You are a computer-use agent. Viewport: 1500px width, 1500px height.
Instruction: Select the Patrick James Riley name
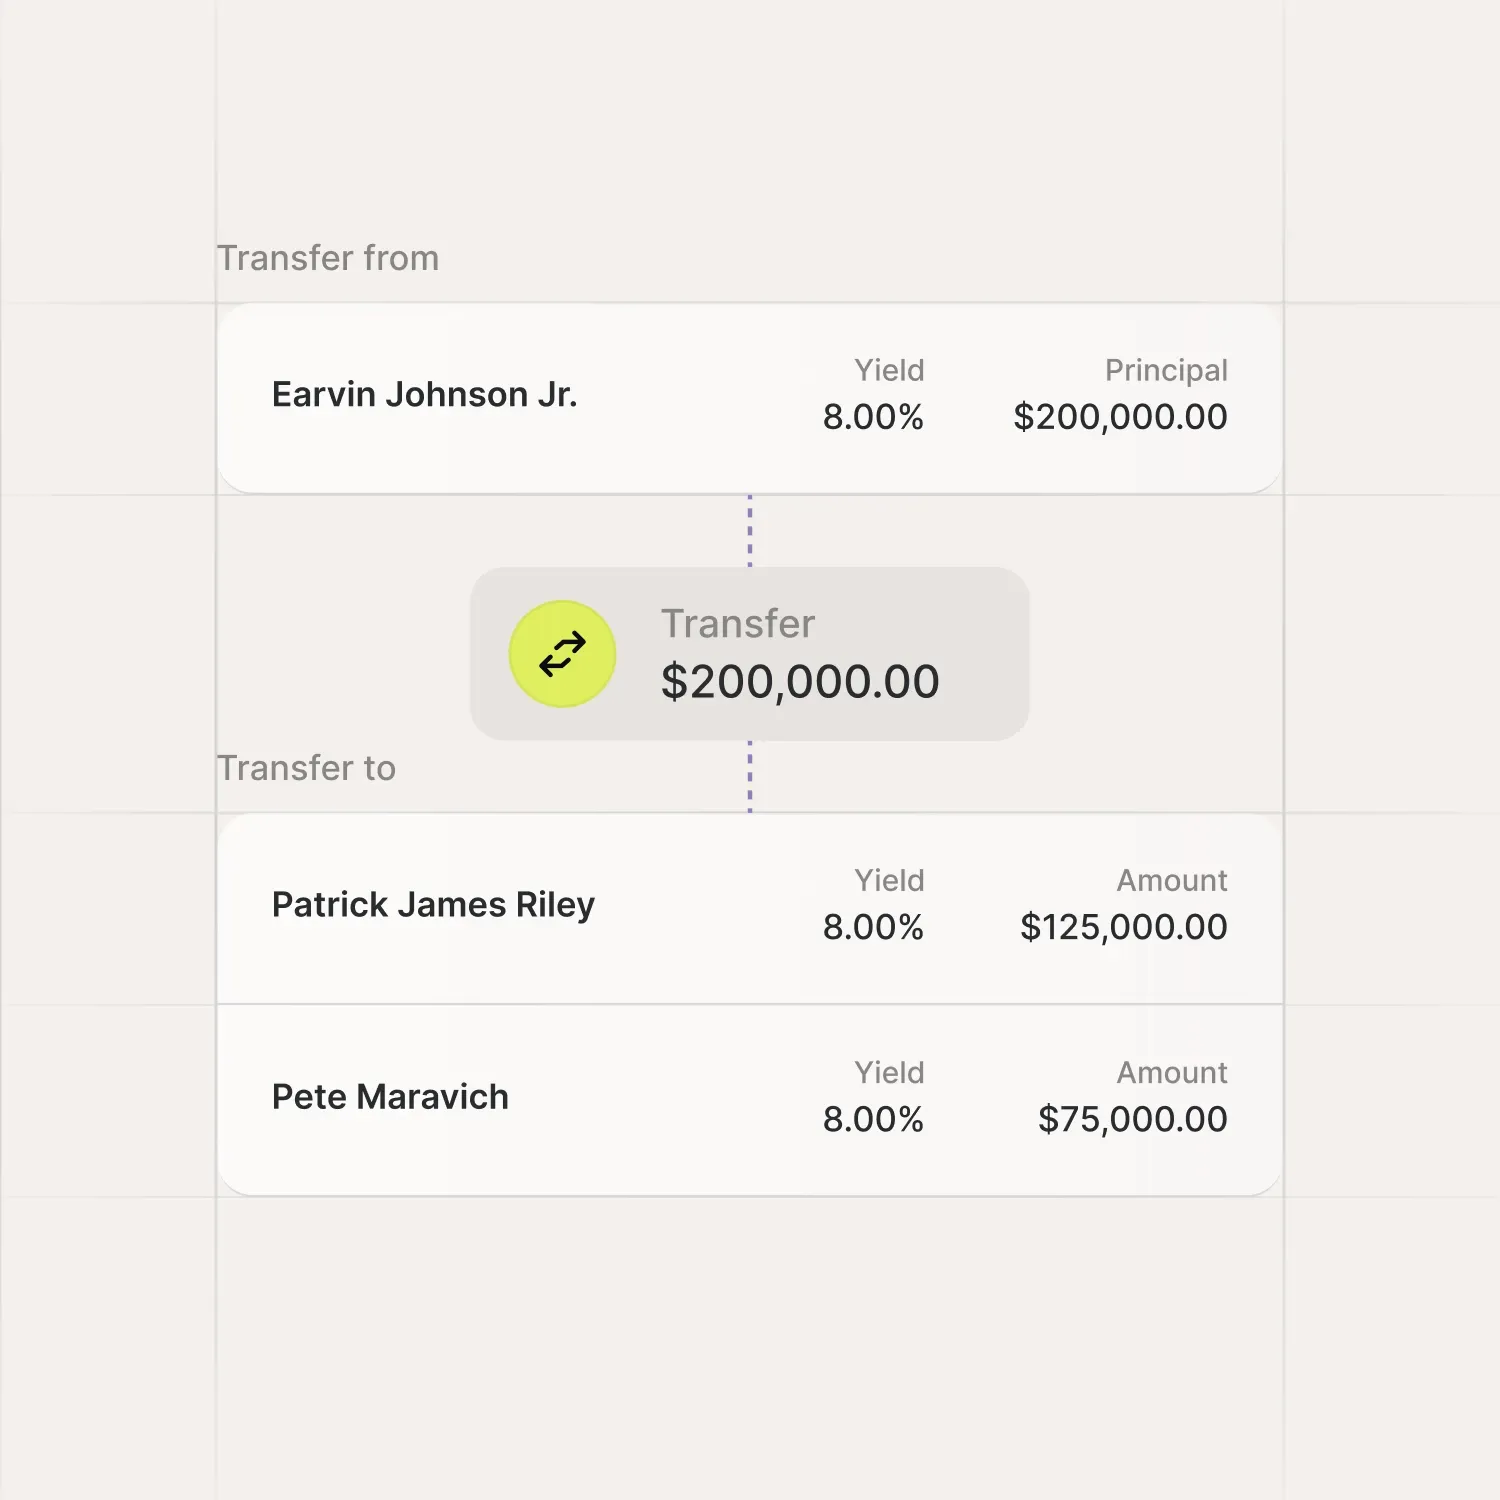(433, 905)
